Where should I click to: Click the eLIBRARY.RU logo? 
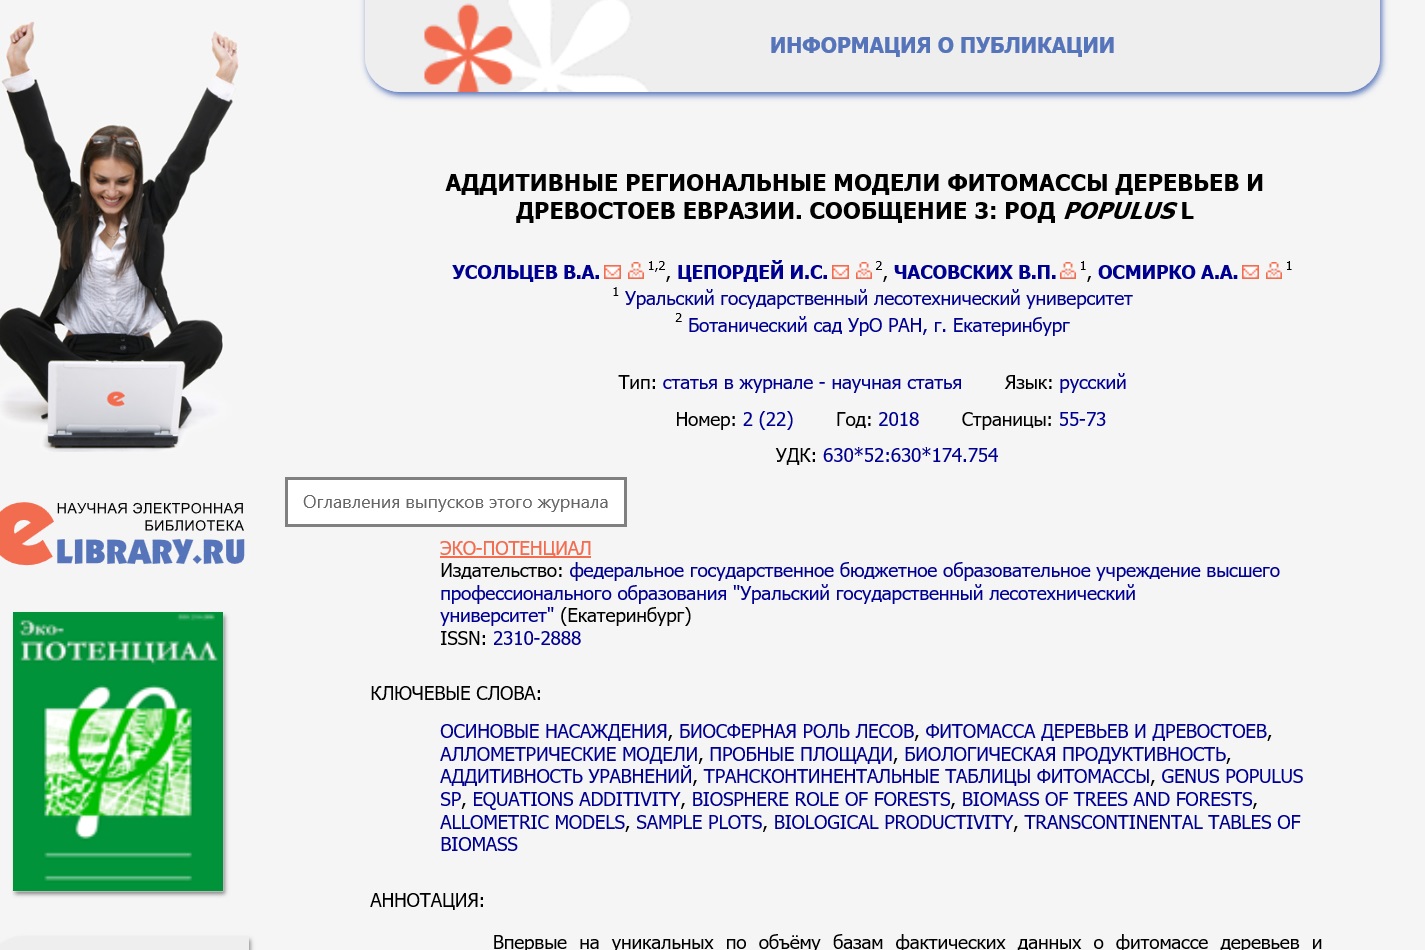(x=123, y=535)
